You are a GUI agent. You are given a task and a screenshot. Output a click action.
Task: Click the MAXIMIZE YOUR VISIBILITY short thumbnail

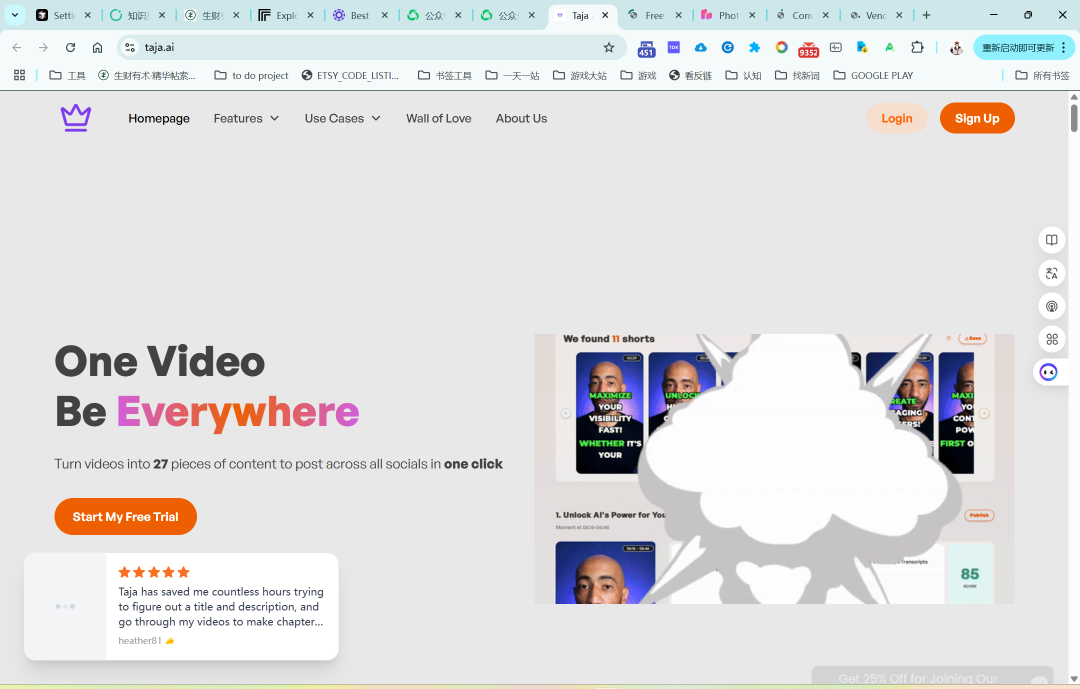(610, 413)
